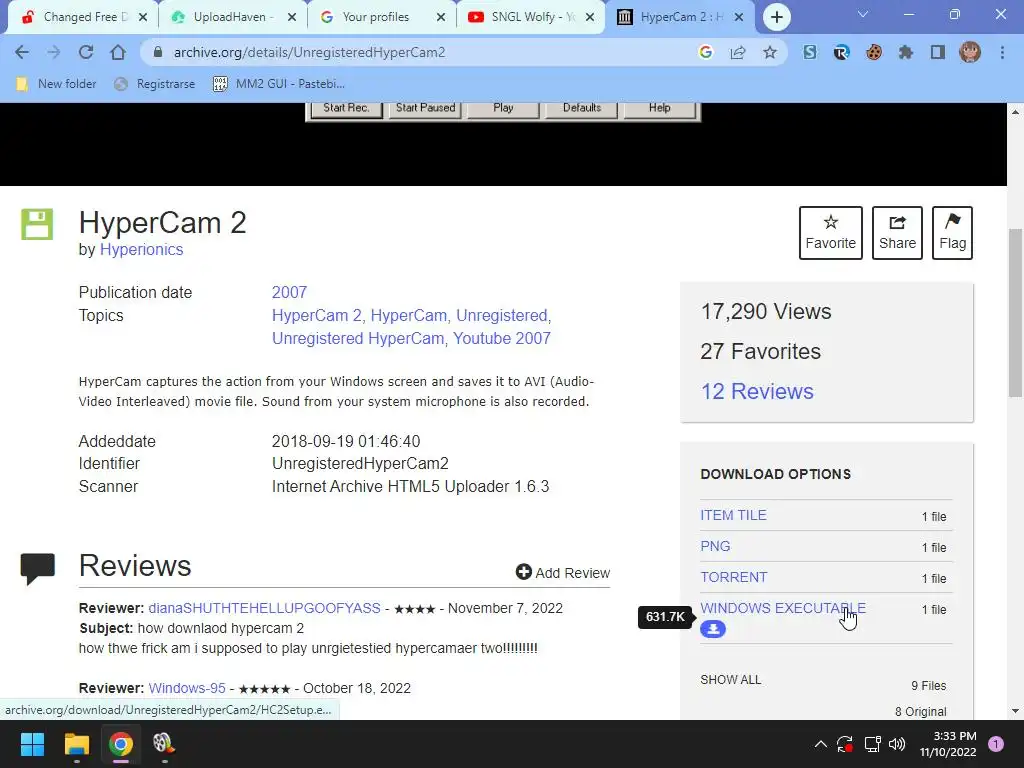This screenshot has width=1024, height=768.
Task: Click the Chrome taskbar icon
Action: (121, 743)
